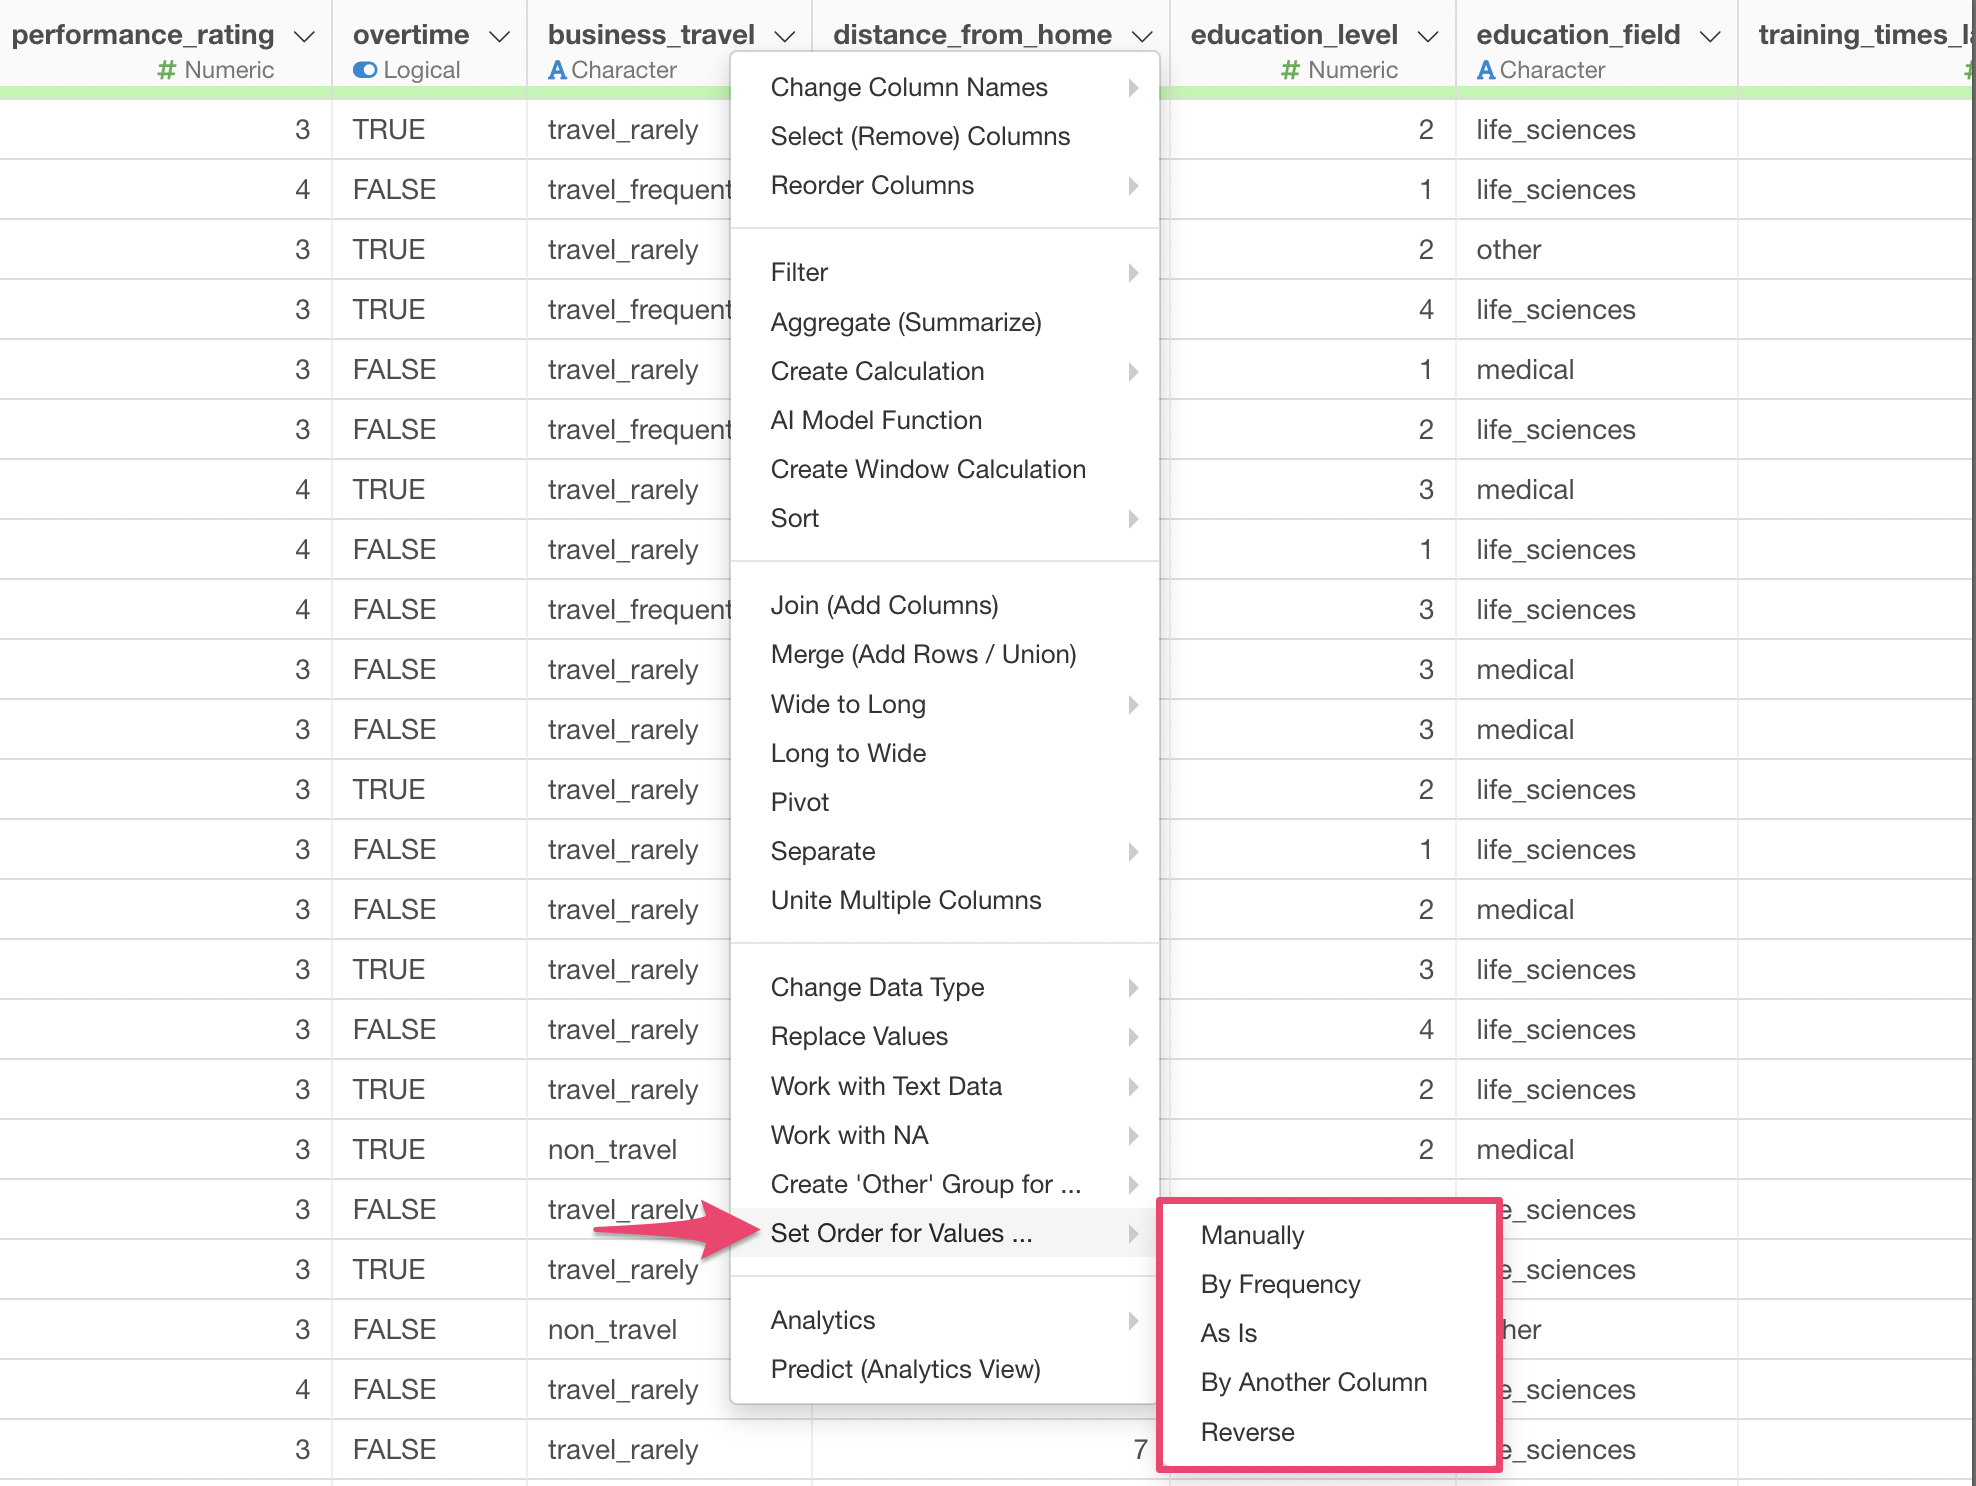Viewport: 1976px width, 1486px height.
Task: Click the Logical type icon under overtime
Action: point(365,70)
